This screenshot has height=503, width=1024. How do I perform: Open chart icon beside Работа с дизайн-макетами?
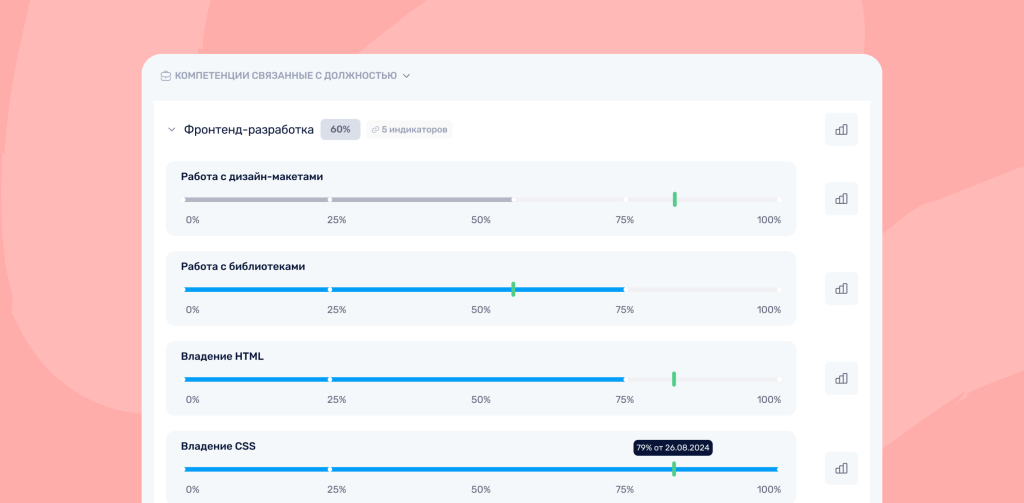841,199
